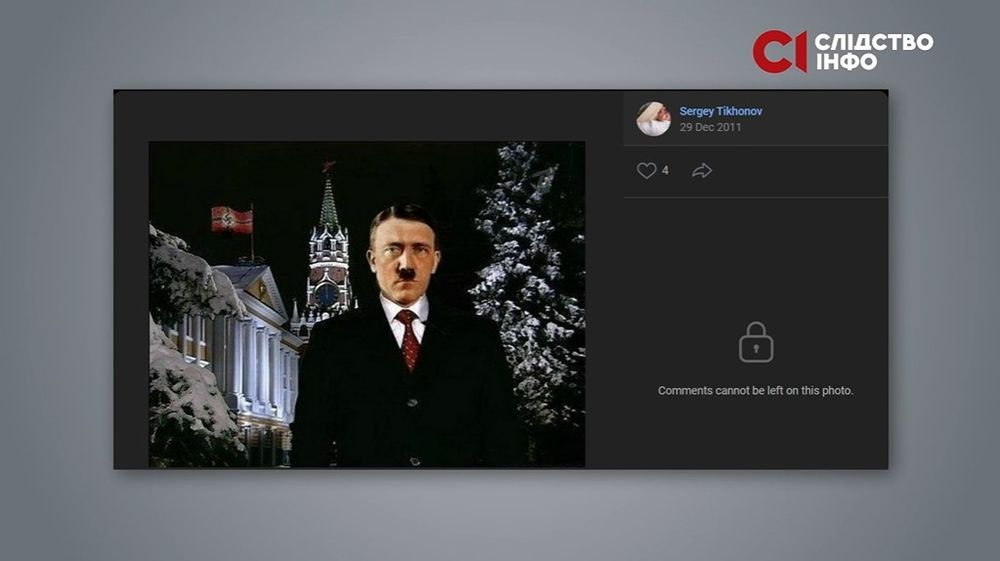This screenshot has height=561, width=1000.
Task: Click the СЛІДСТВО ІНФО logo text
Action: pyautogui.click(x=873, y=52)
